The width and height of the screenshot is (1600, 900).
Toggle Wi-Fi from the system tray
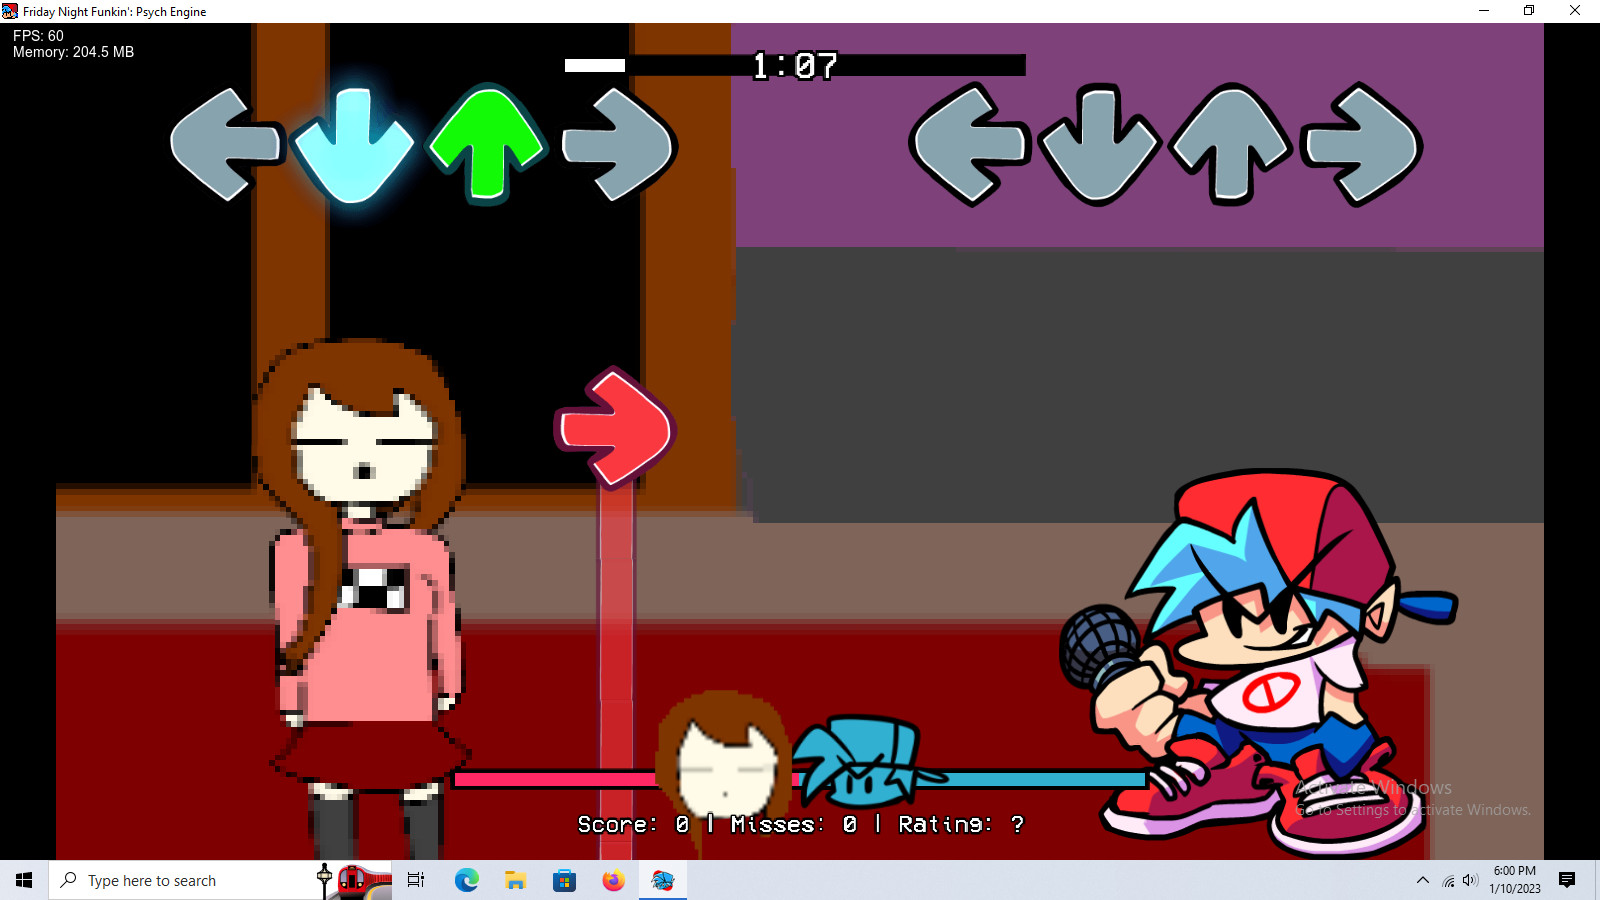pos(1448,881)
